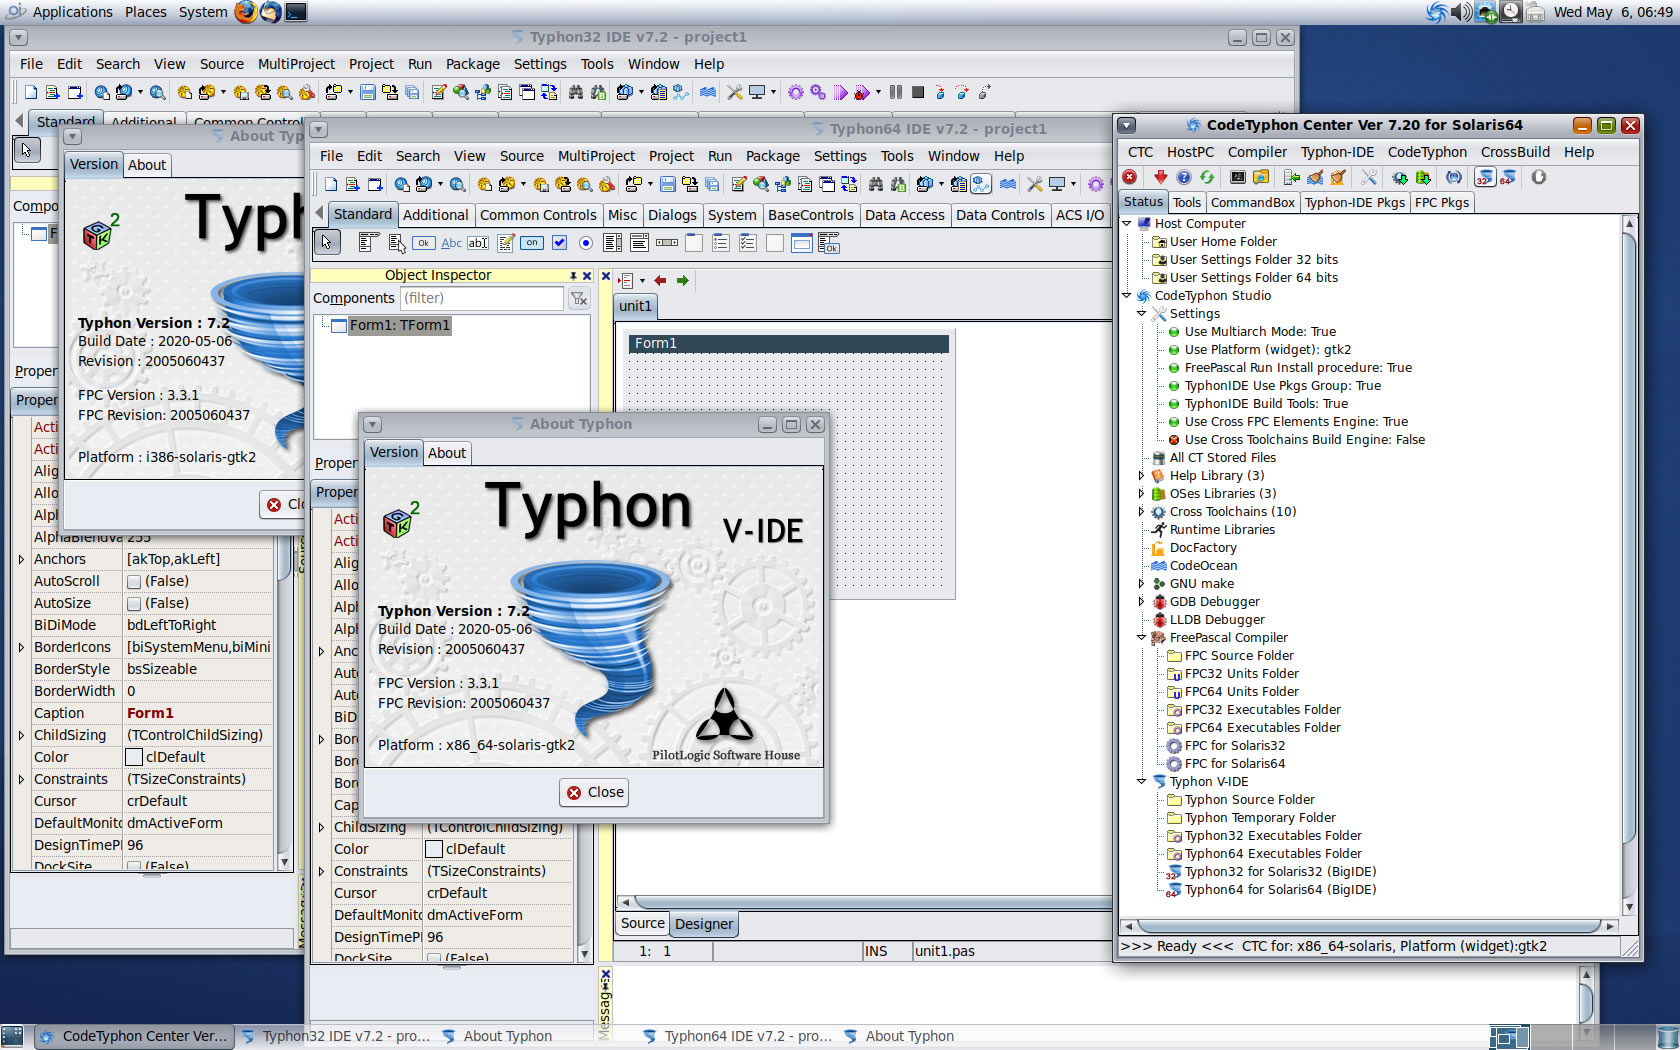Select 'Typhon64 for Solaris64 (BigIDE)' tree row
This screenshot has width=1680, height=1050.
tap(1279, 890)
